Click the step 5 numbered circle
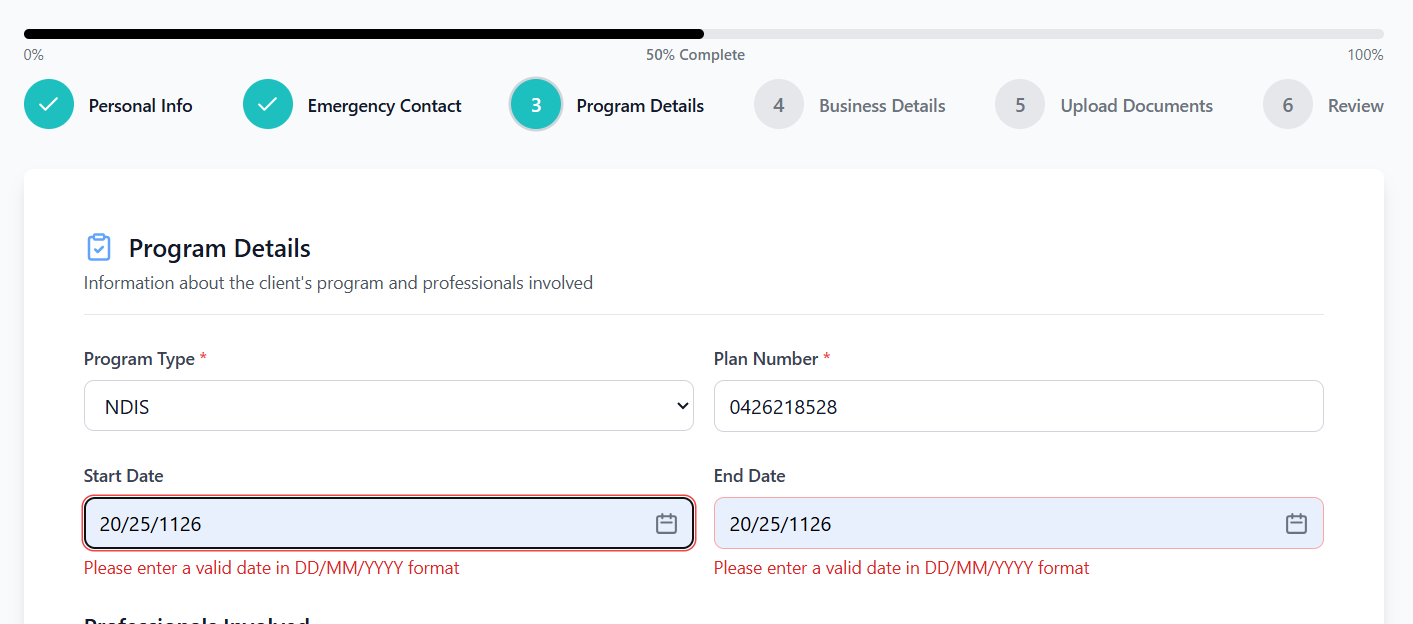The width and height of the screenshot is (1413, 624). (1020, 105)
